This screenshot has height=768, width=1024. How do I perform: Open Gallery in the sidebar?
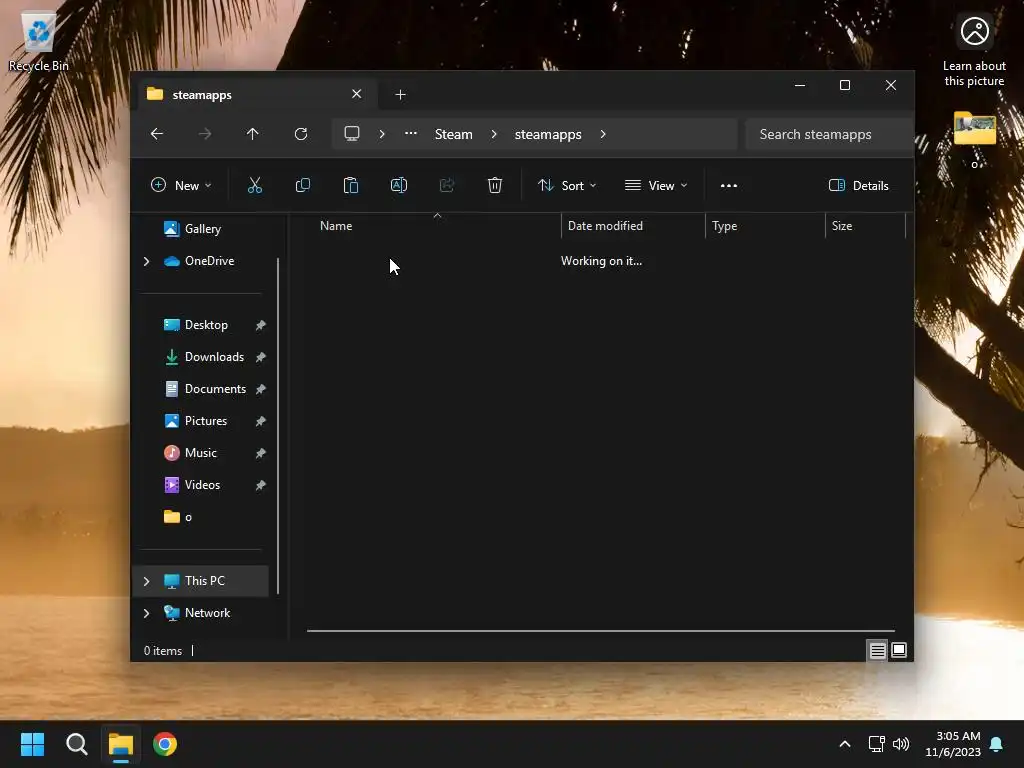click(201, 229)
